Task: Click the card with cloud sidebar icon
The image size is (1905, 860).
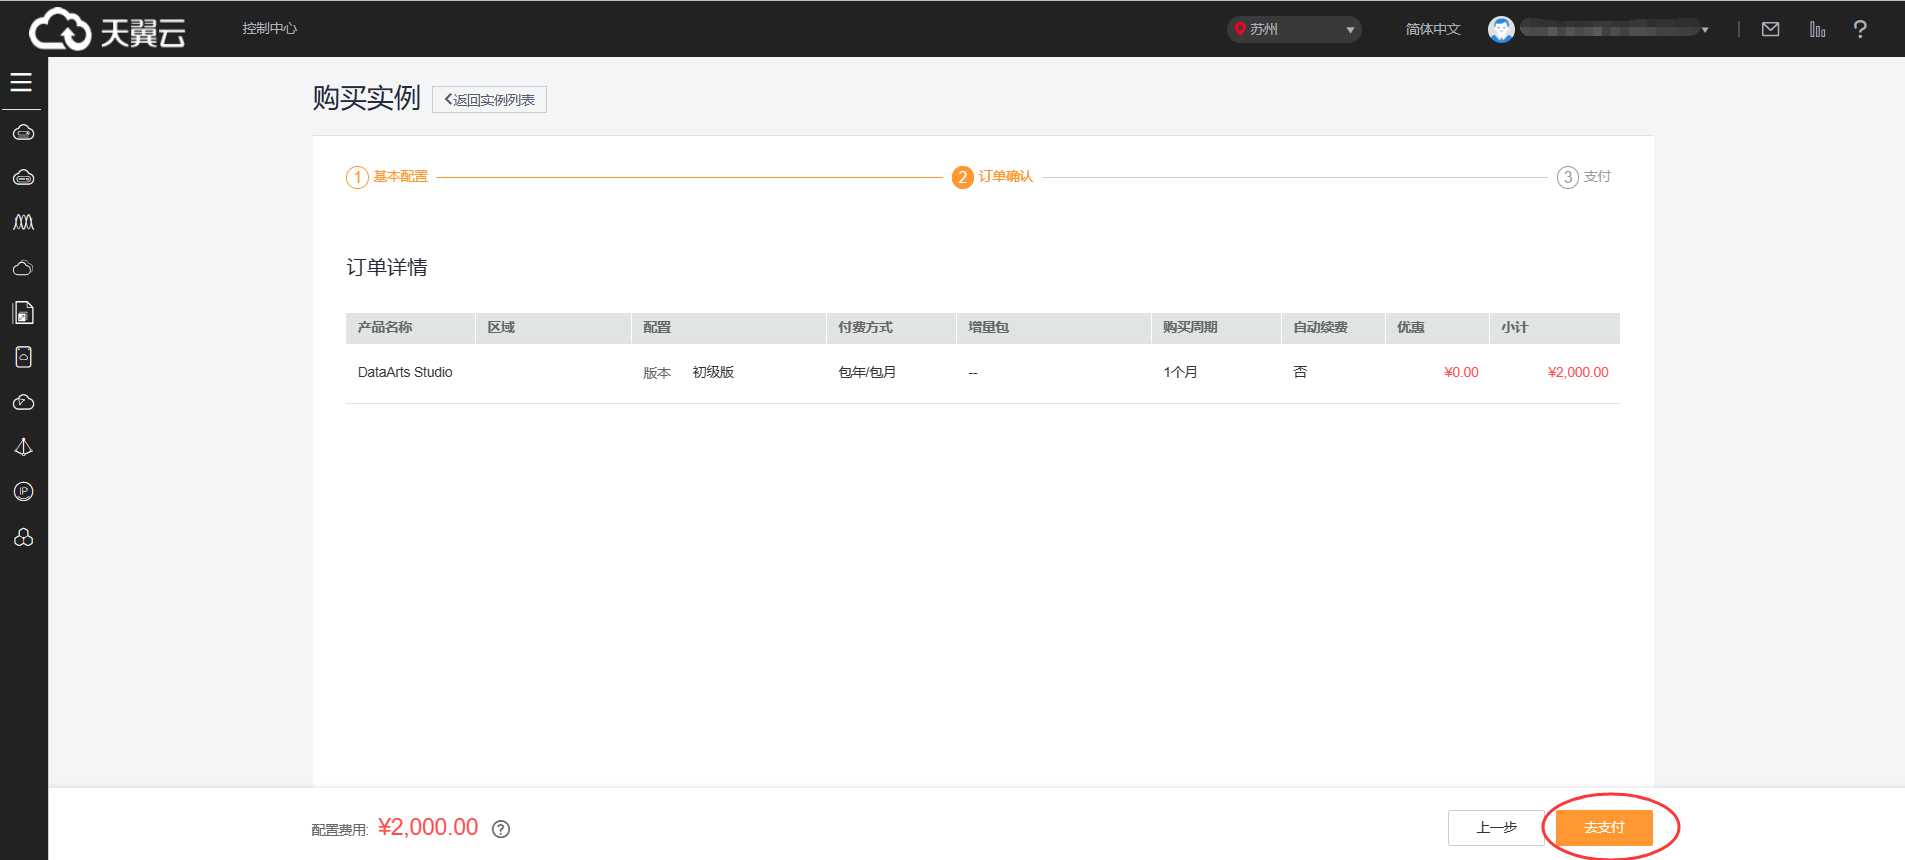Action: 23,357
